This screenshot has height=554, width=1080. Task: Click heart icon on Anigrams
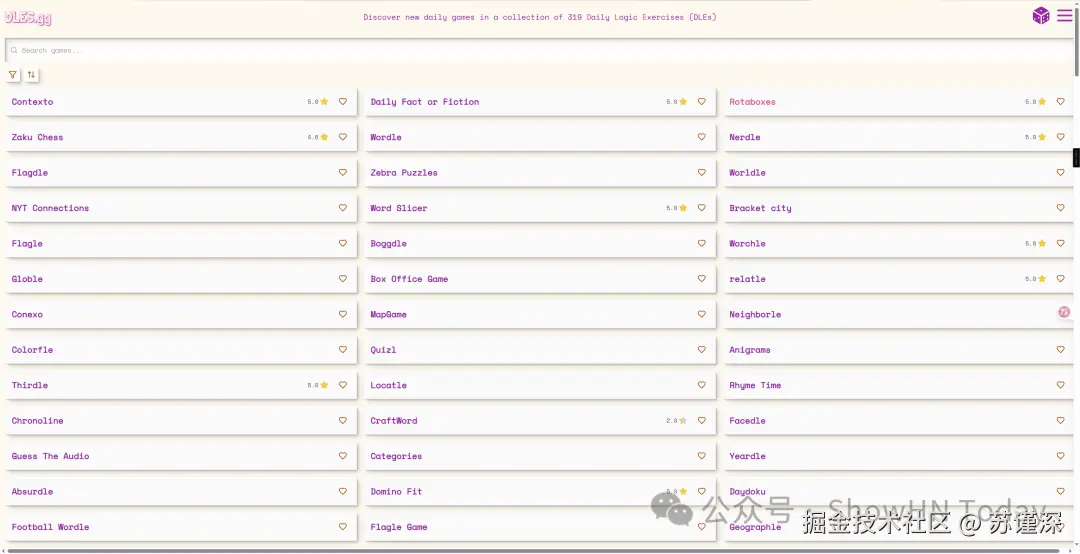coord(1060,349)
